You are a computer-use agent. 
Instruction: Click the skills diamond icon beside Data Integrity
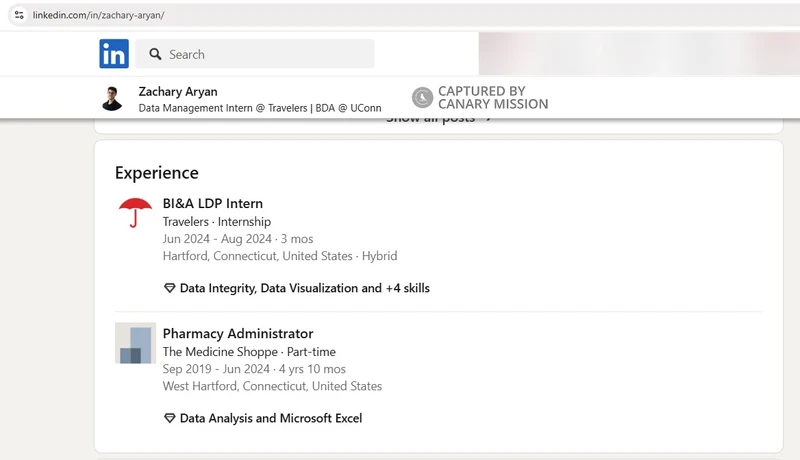[169, 288]
